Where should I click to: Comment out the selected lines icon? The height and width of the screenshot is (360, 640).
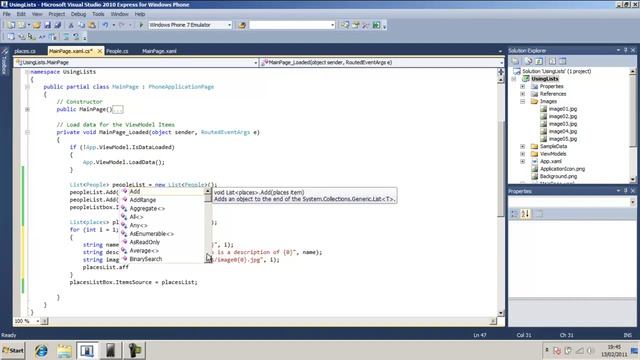click(x=66, y=37)
